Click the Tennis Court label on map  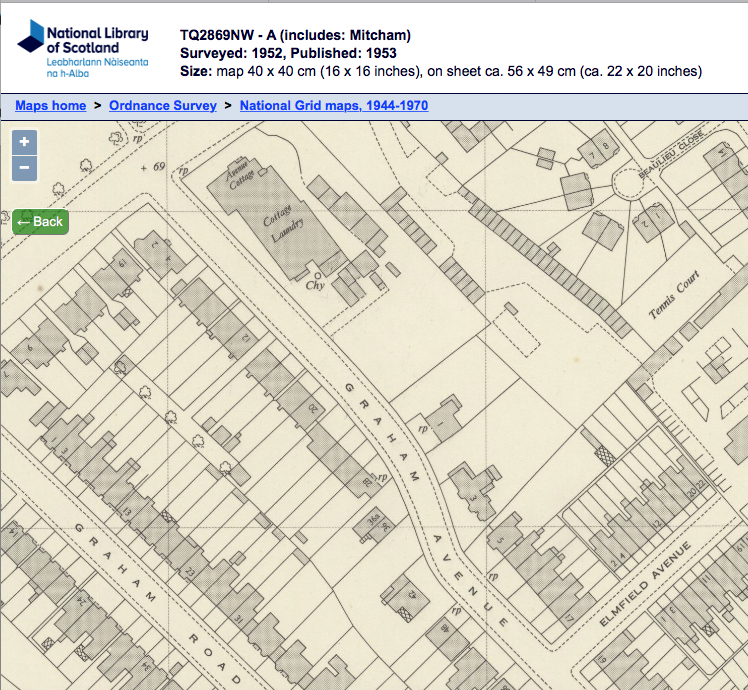(x=675, y=297)
